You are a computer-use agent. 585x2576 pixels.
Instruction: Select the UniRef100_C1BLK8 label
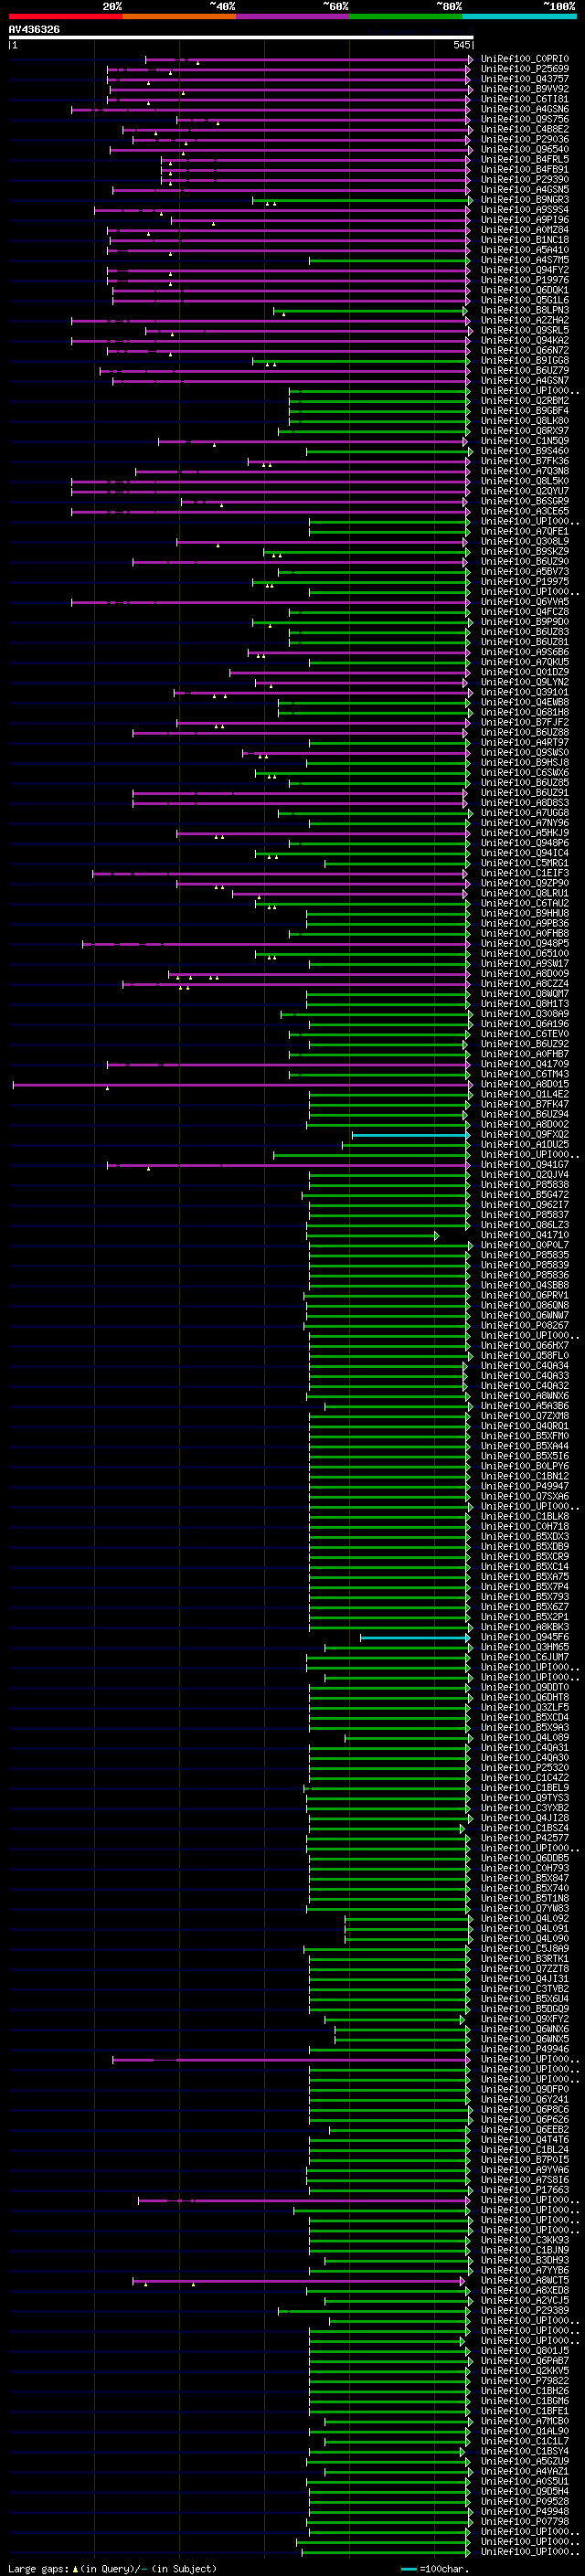(x=525, y=1516)
